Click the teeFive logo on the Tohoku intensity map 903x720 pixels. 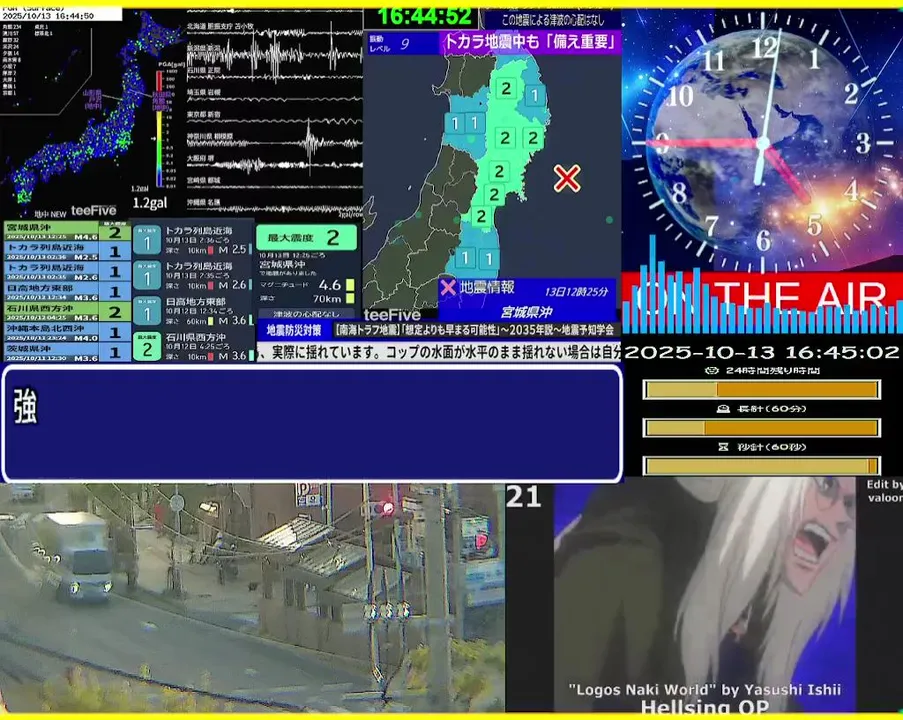point(392,315)
